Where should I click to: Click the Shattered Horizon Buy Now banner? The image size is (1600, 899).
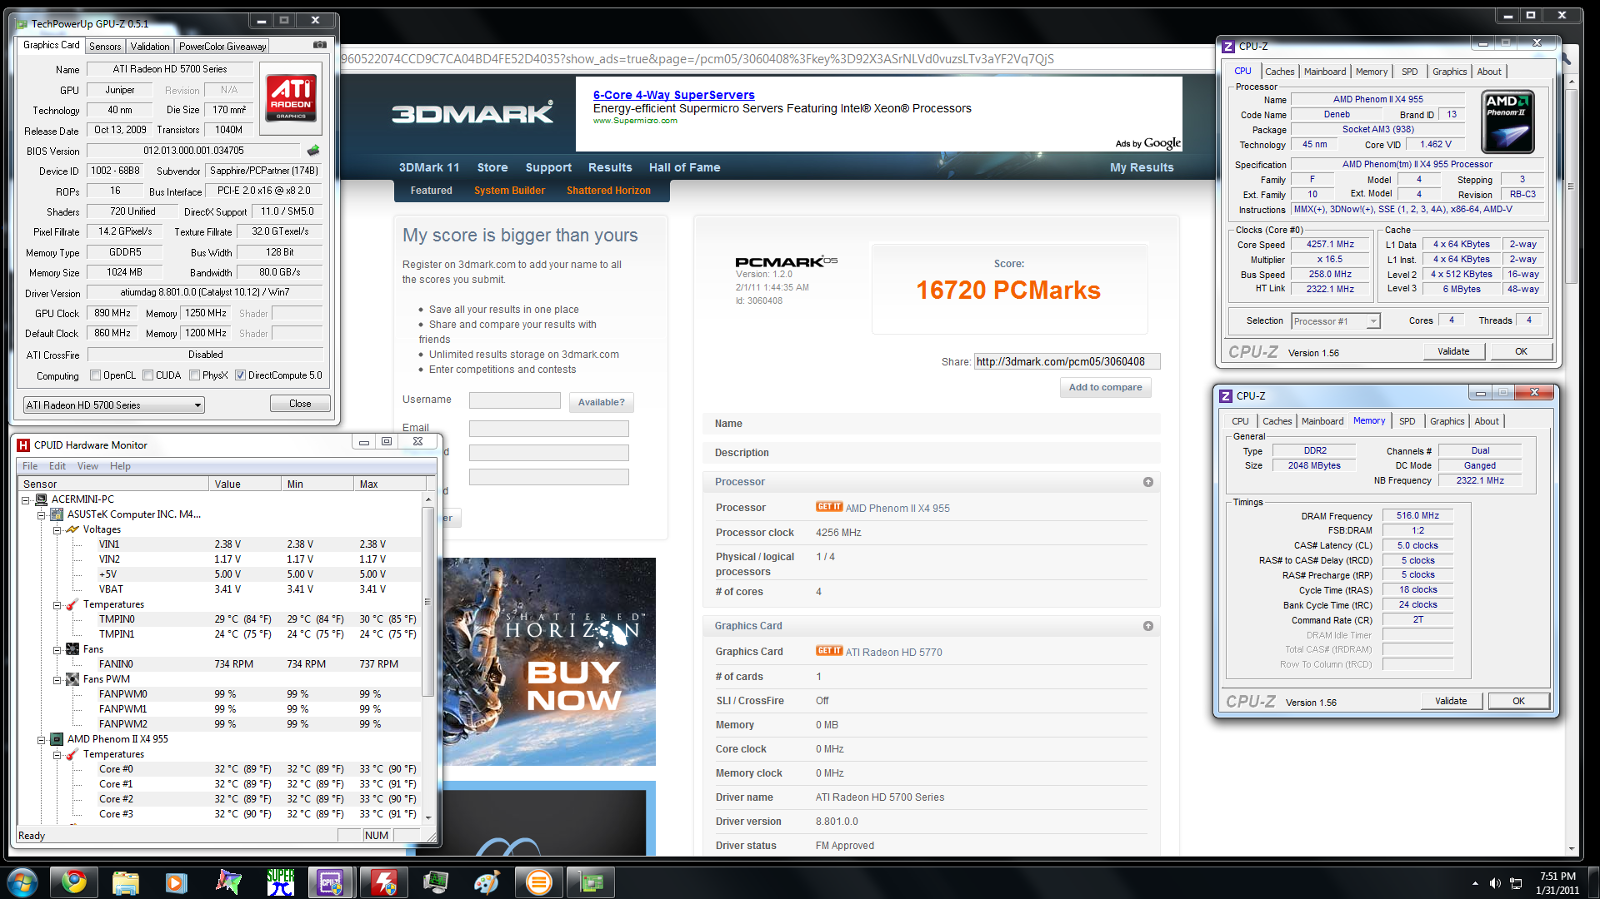pyautogui.click(x=548, y=662)
